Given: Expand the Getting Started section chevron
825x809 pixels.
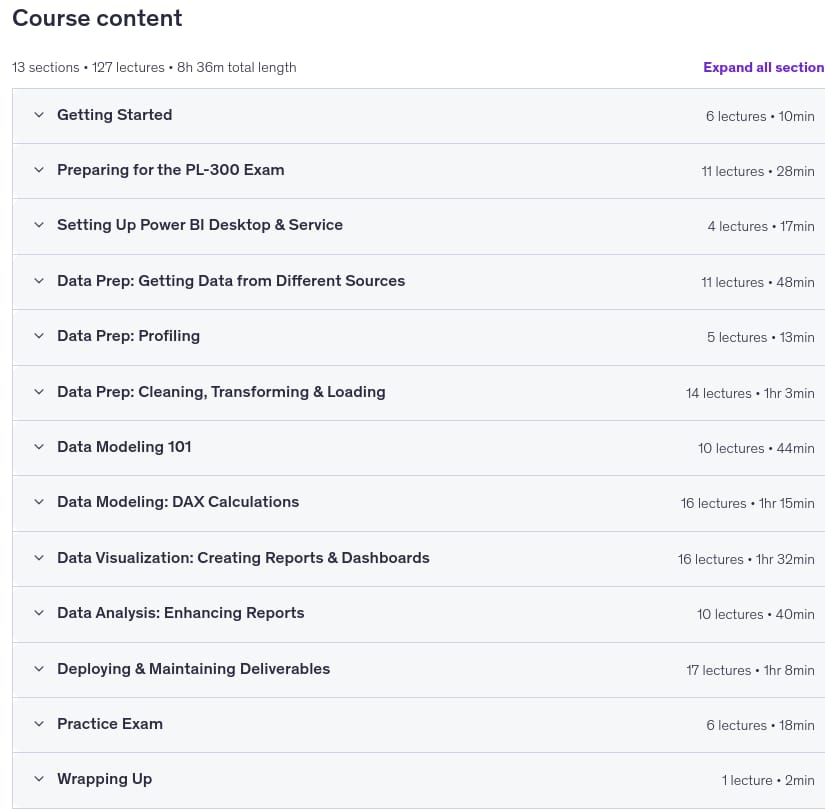Looking at the screenshot, I should tap(39, 115).
